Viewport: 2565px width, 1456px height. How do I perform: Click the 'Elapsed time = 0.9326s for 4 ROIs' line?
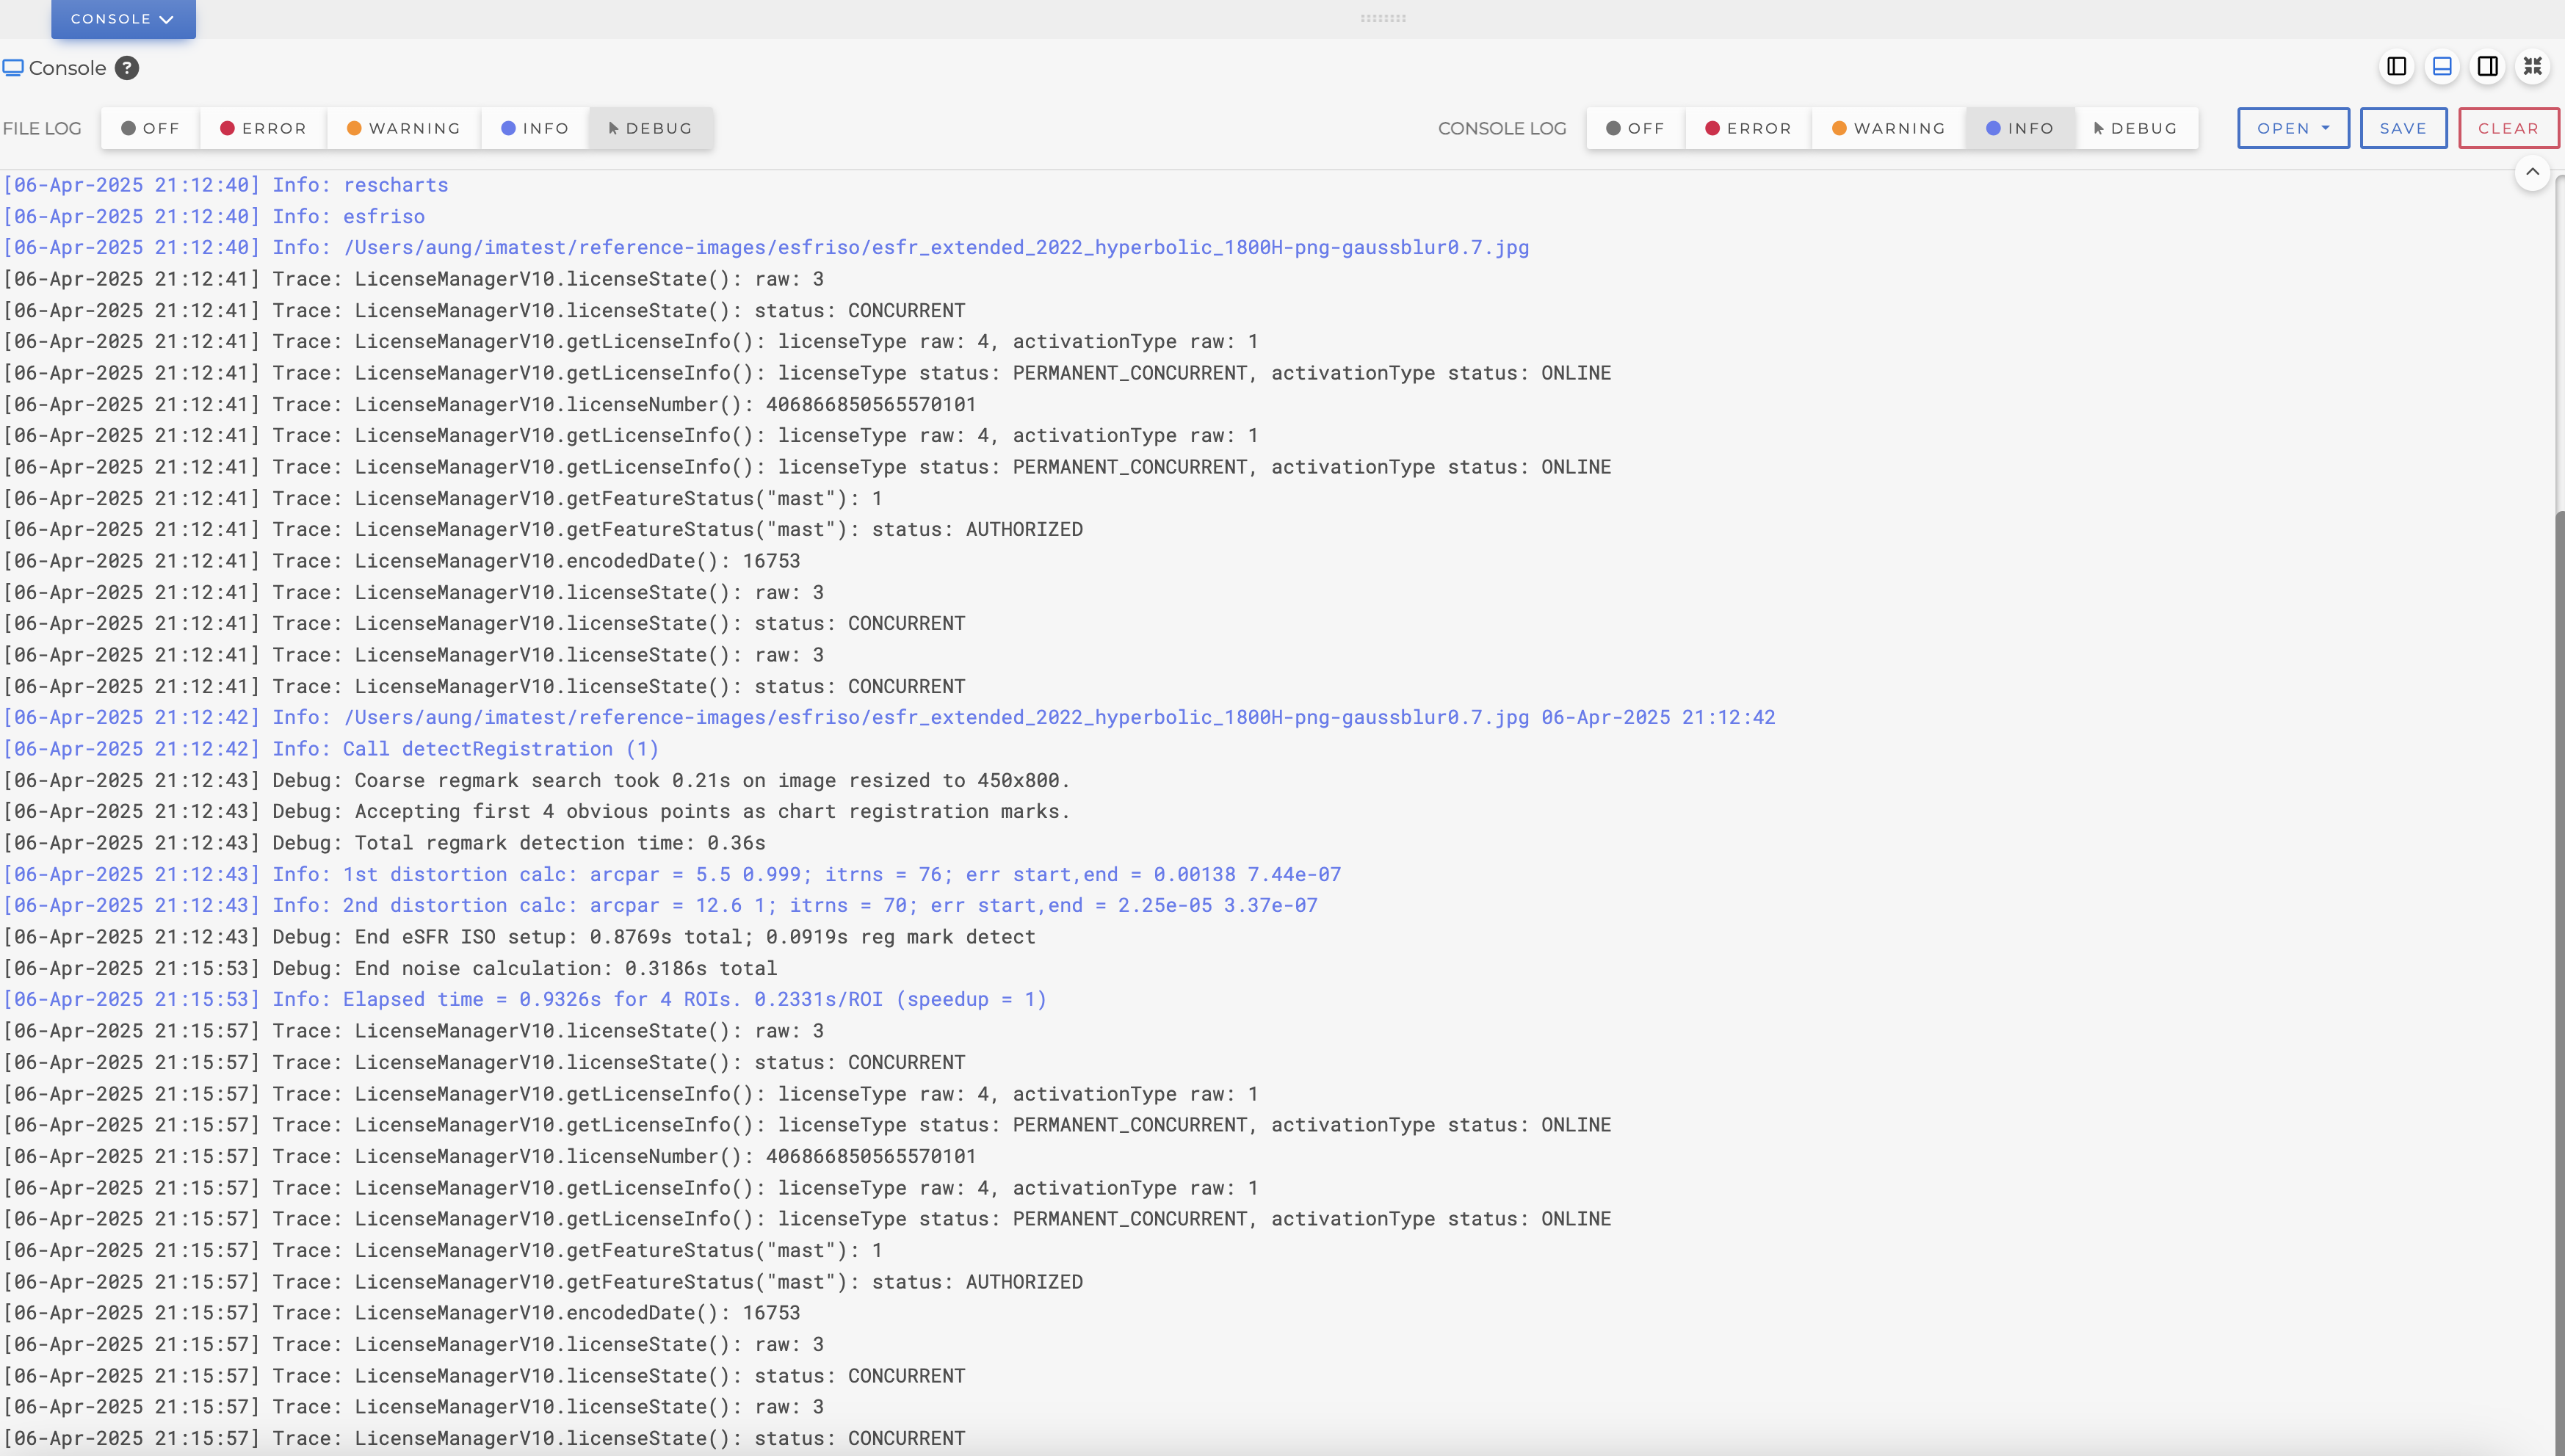[525, 999]
